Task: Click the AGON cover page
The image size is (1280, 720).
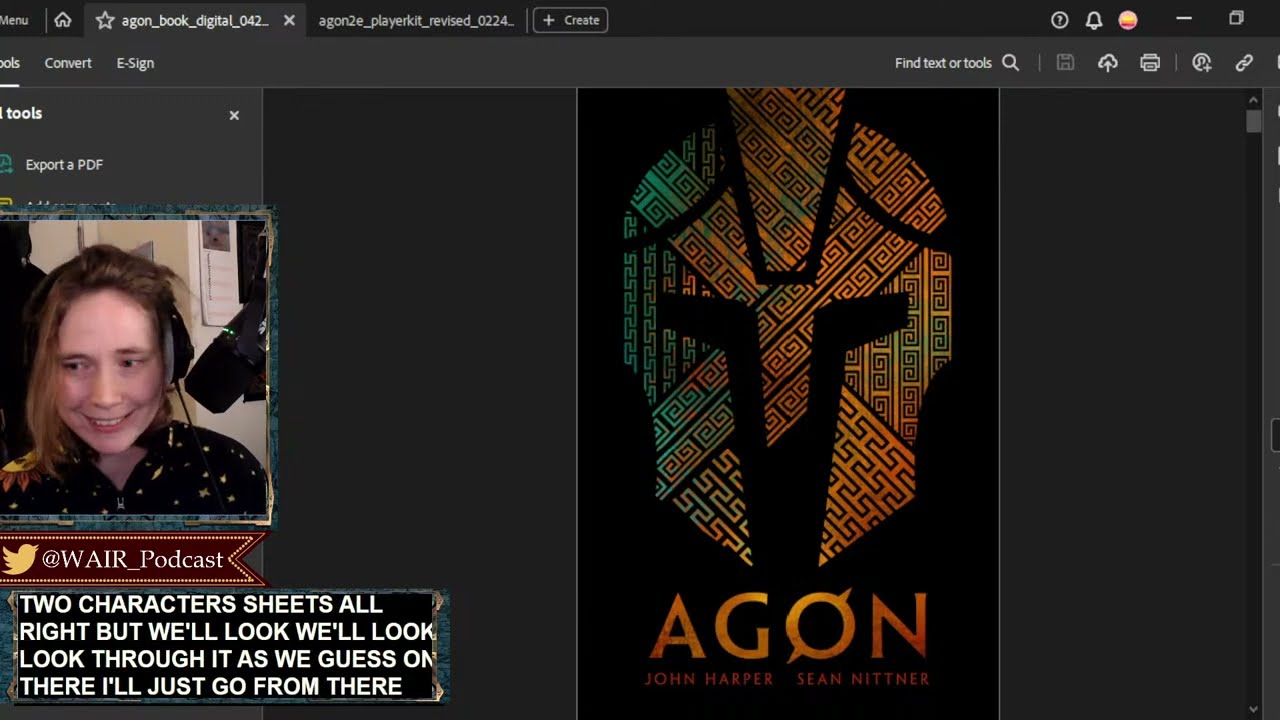Action: click(788, 404)
